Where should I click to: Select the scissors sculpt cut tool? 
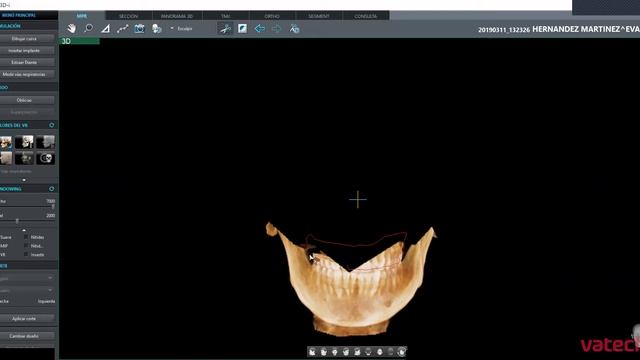tap(225, 29)
